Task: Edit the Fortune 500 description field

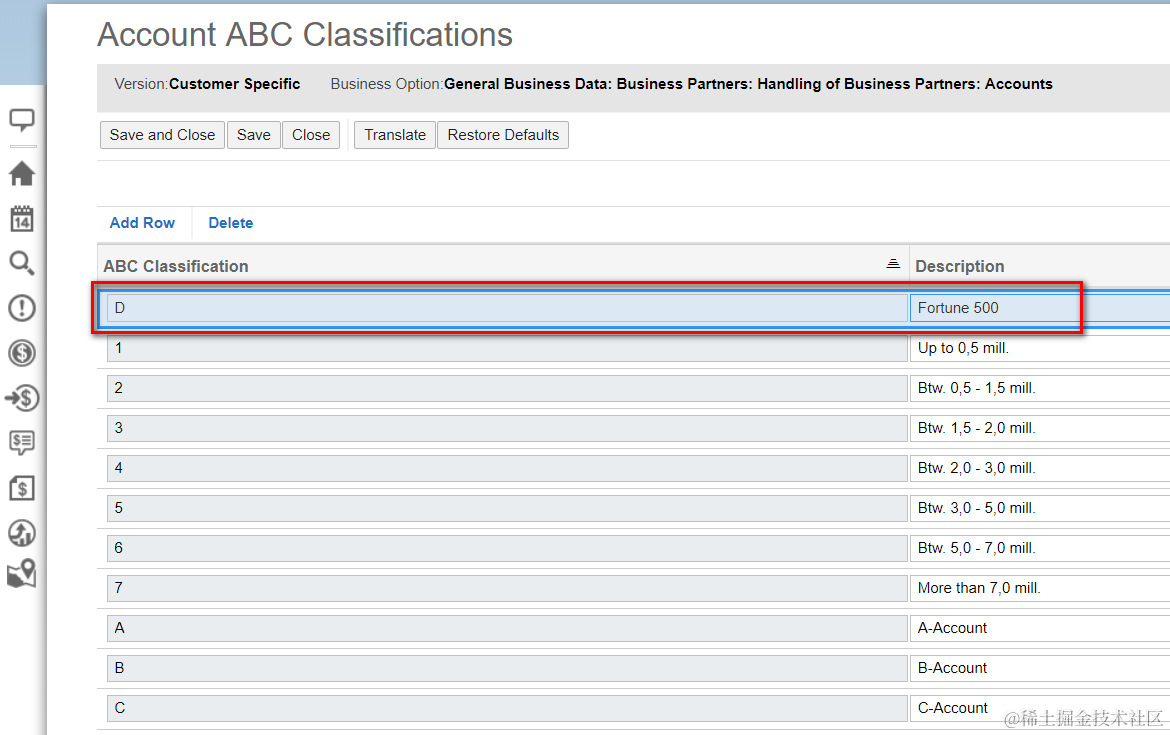Action: coord(1039,308)
